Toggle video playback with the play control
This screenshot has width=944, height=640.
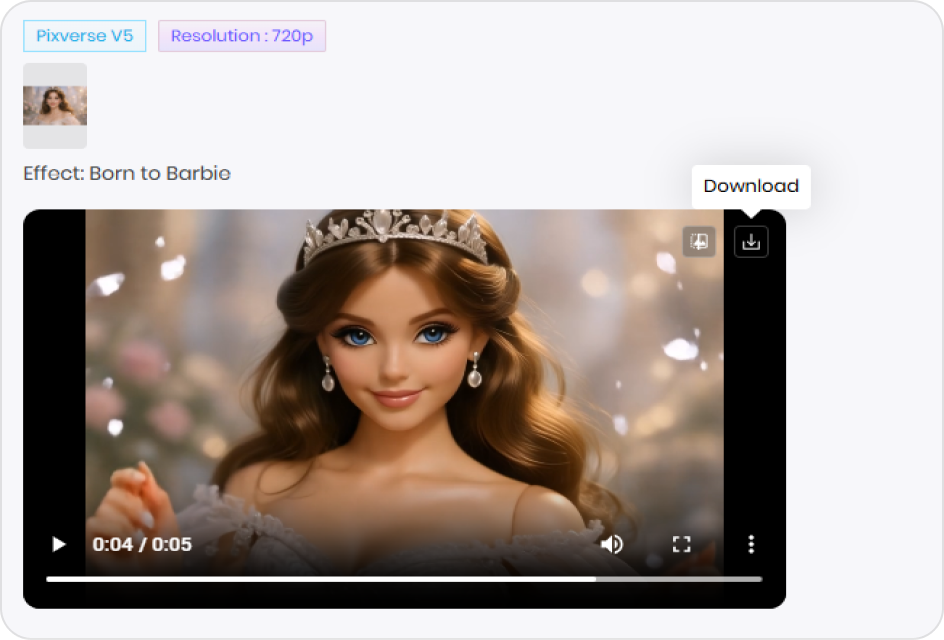57,544
